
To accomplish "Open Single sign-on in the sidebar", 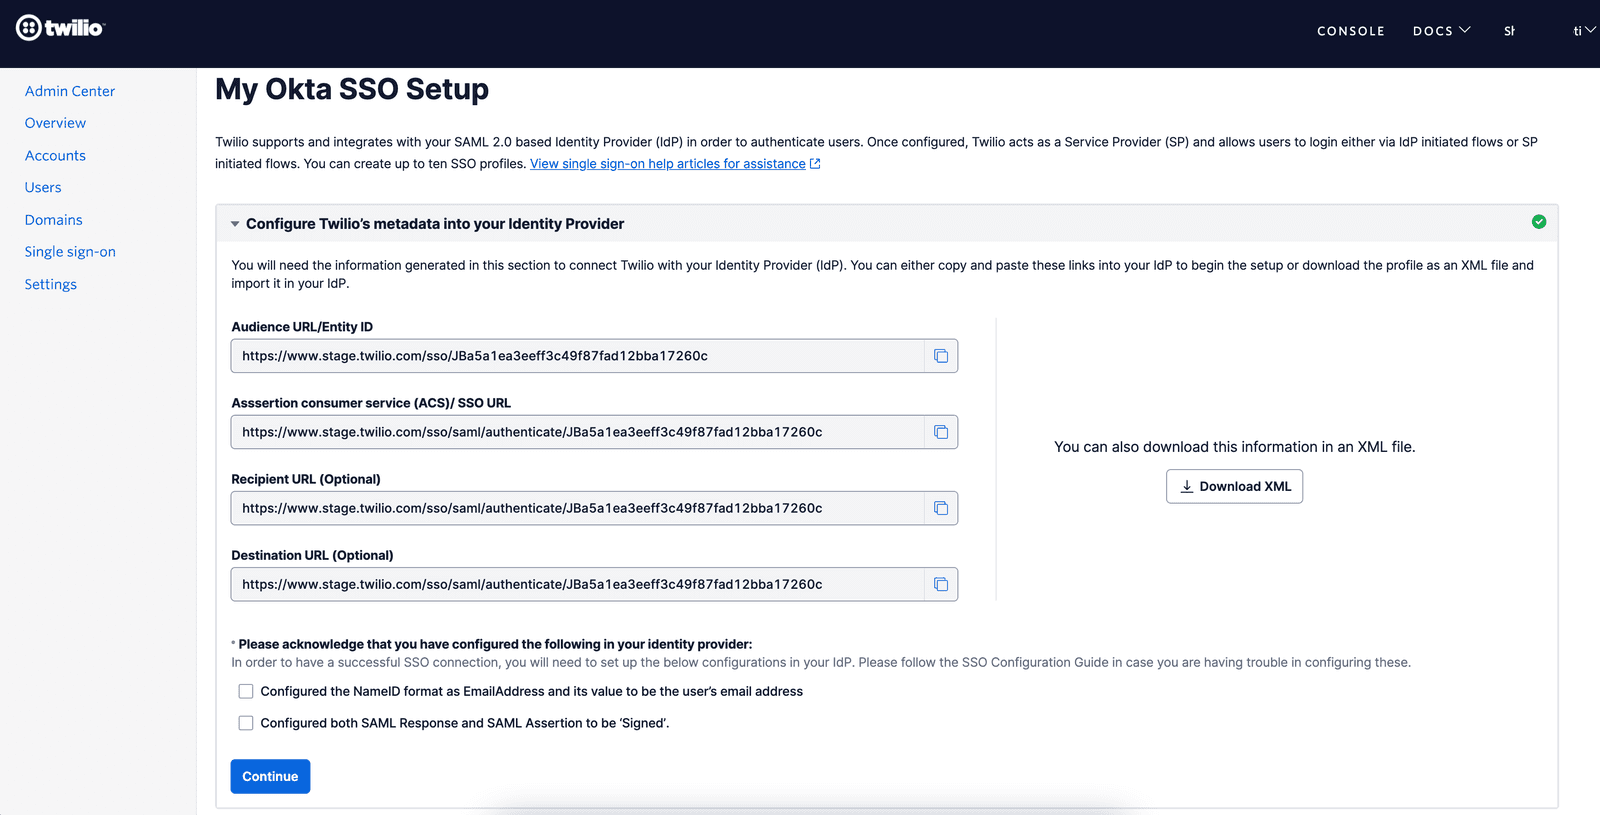I will [70, 252].
